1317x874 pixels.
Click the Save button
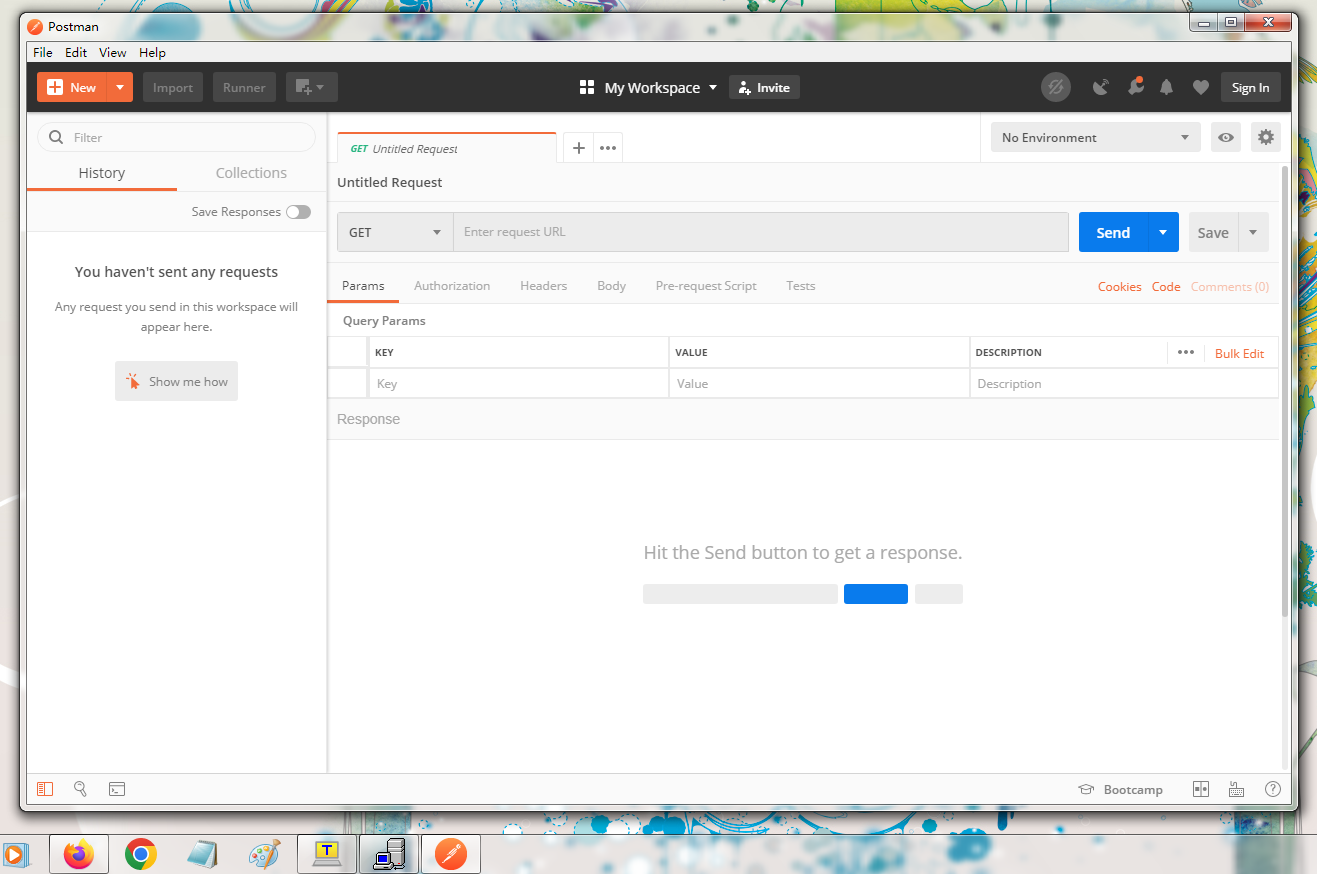[x=1213, y=232]
